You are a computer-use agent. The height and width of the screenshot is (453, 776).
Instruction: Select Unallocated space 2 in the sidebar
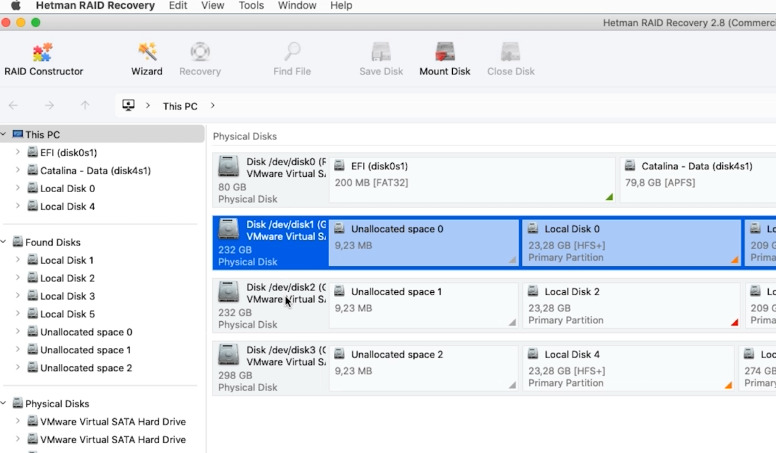pos(86,368)
